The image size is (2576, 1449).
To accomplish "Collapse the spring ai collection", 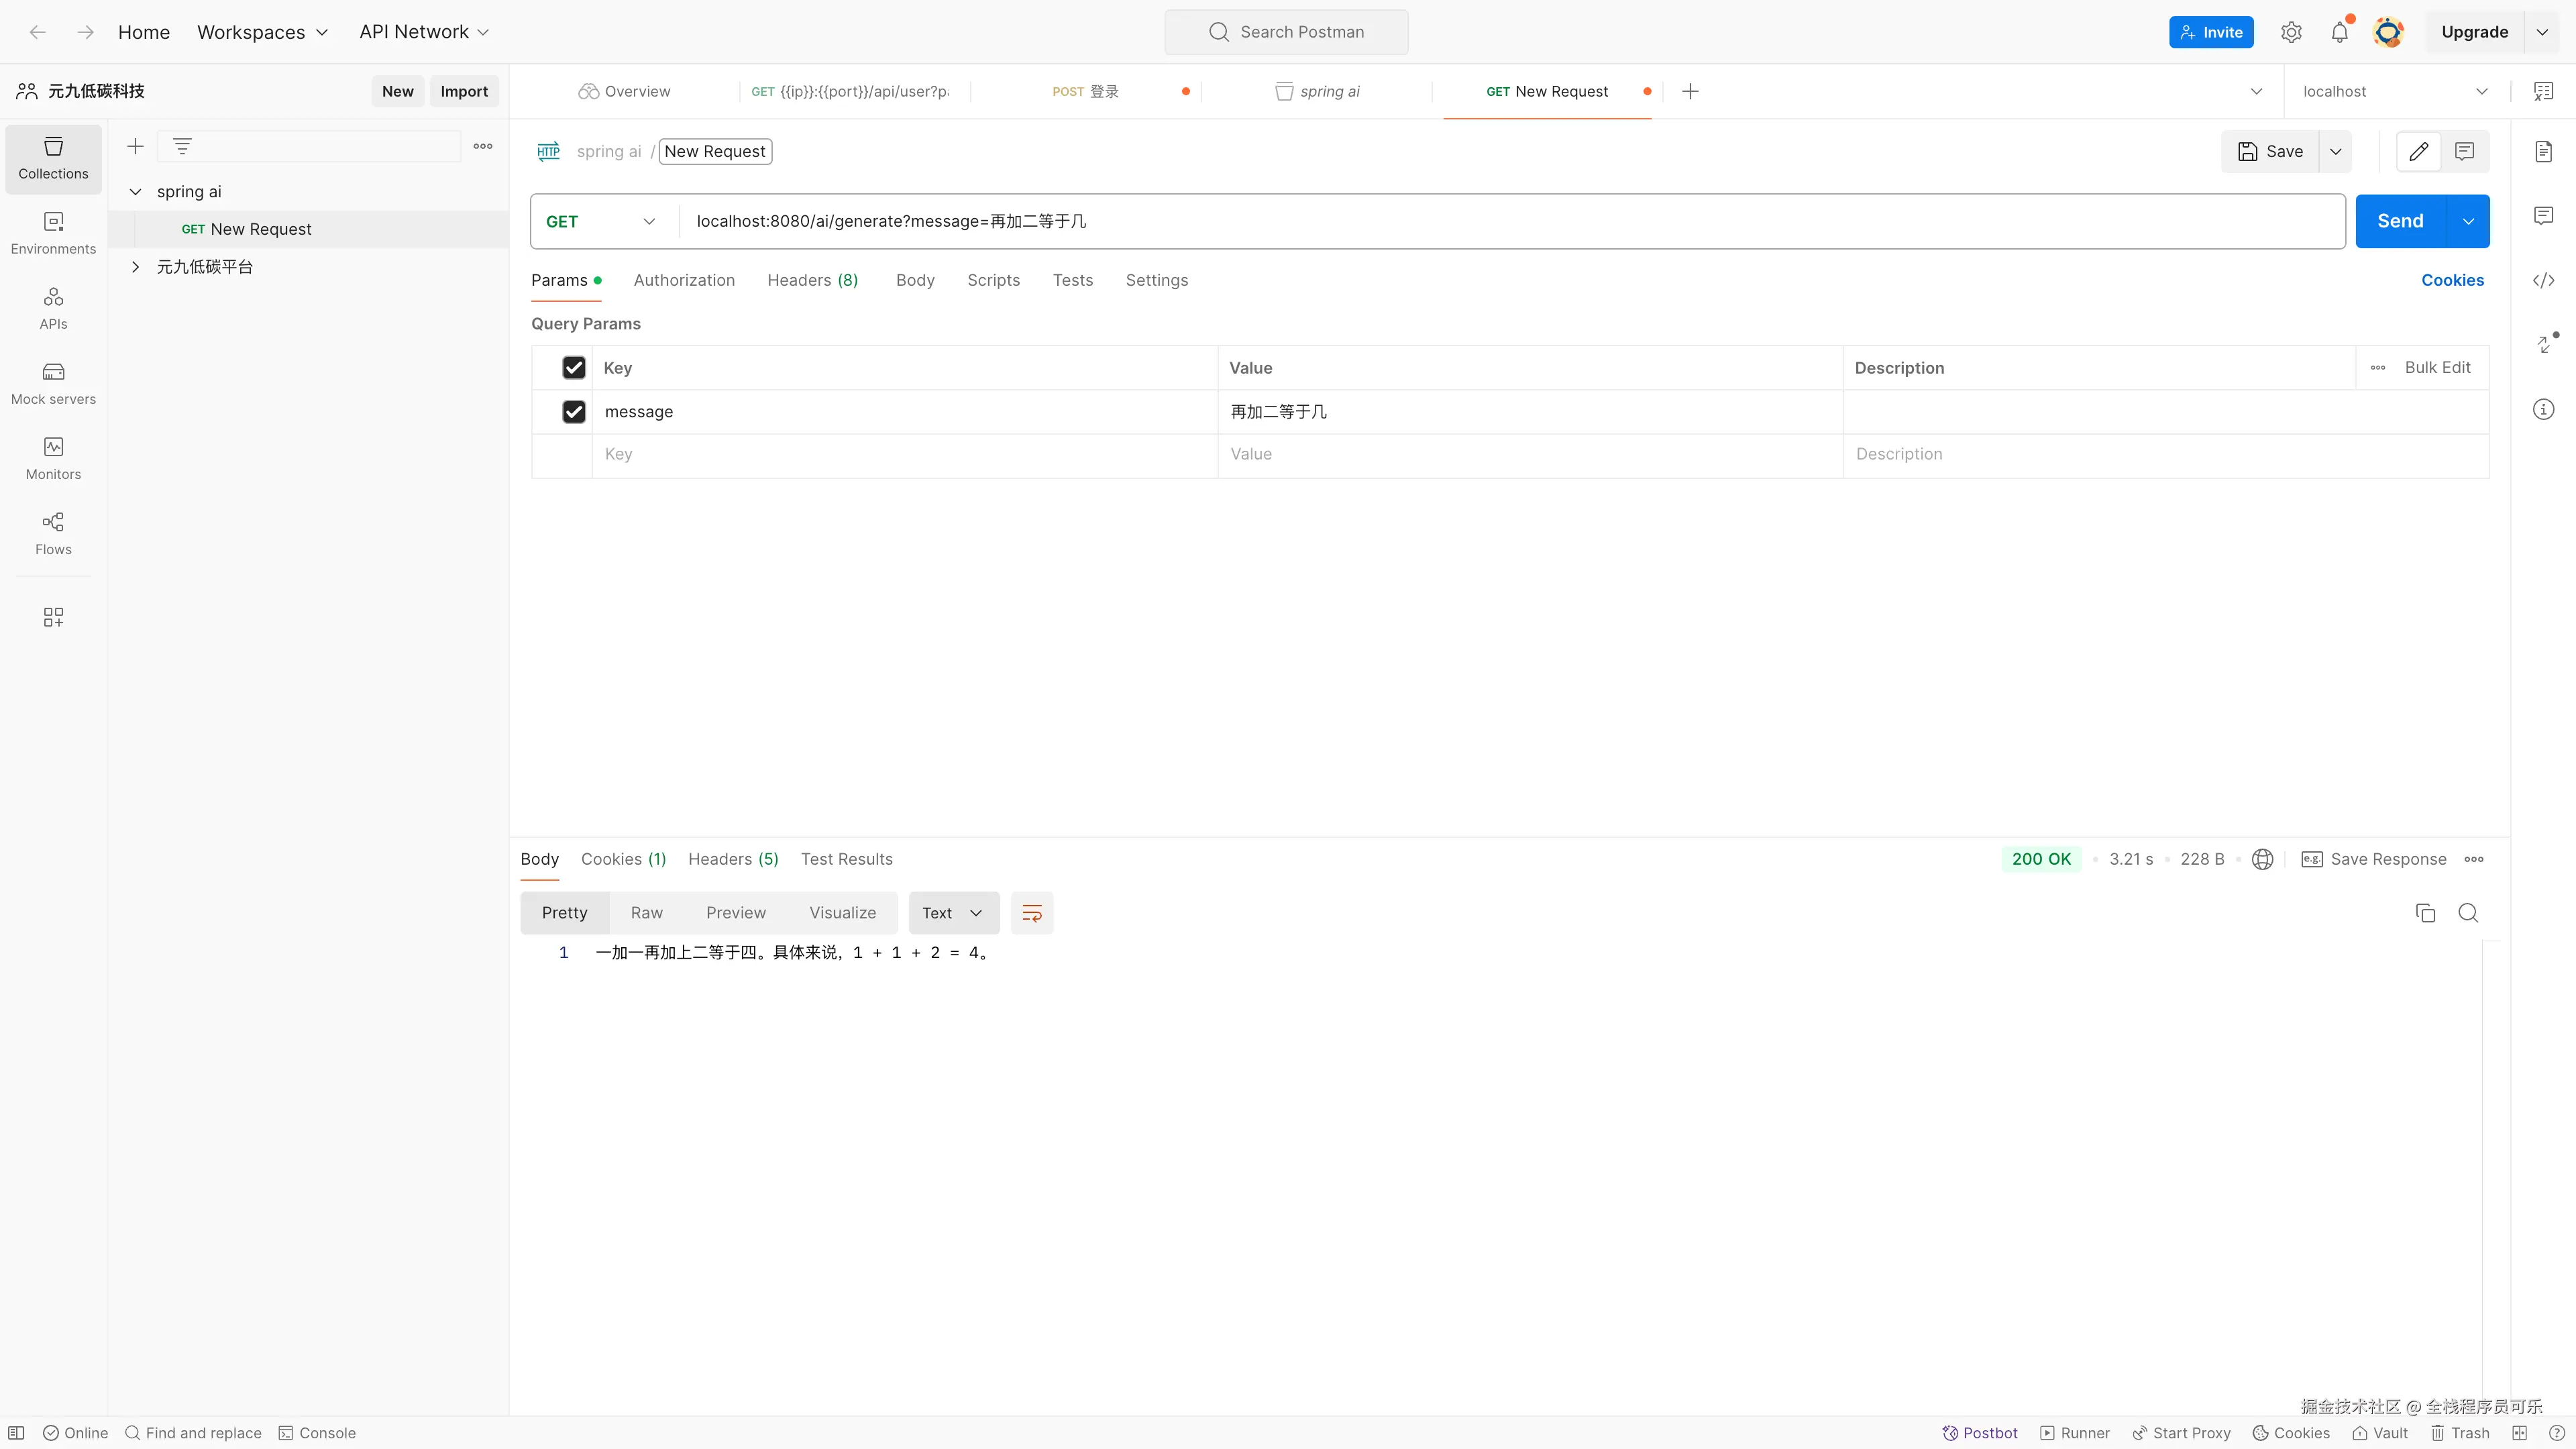I will pyautogui.click(x=136, y=192).
